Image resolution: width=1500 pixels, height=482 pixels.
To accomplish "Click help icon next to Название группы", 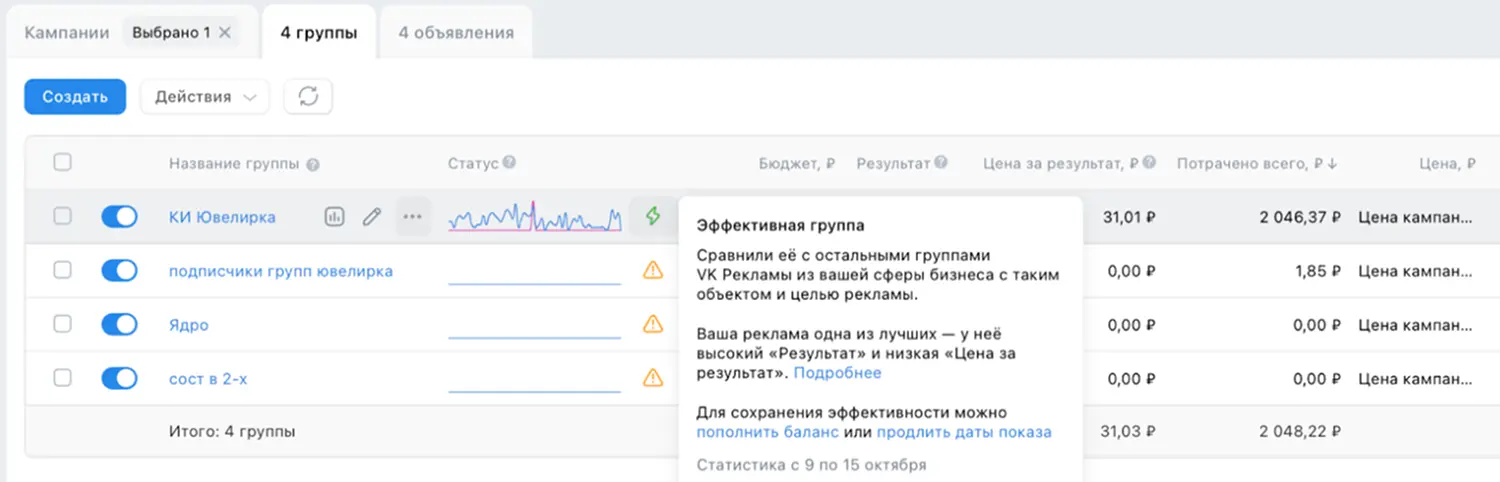I will 313,165.
